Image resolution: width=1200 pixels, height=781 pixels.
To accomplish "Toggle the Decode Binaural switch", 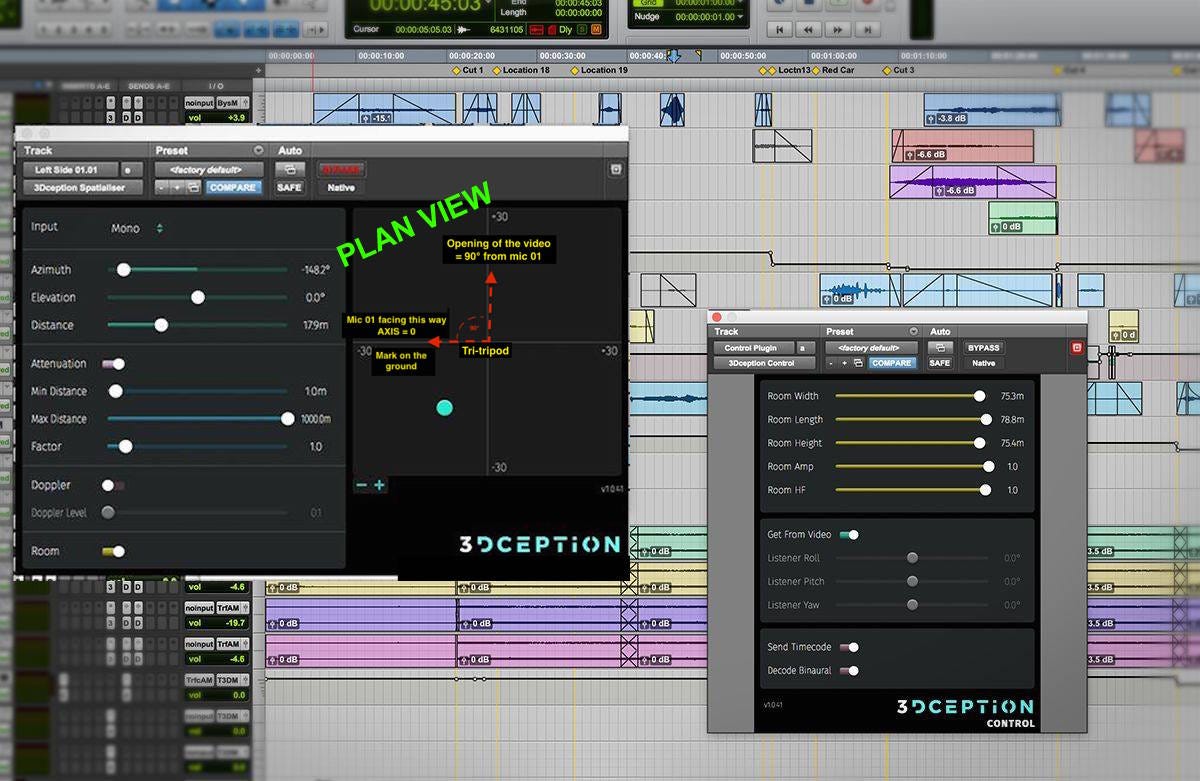I will [849, 671].
